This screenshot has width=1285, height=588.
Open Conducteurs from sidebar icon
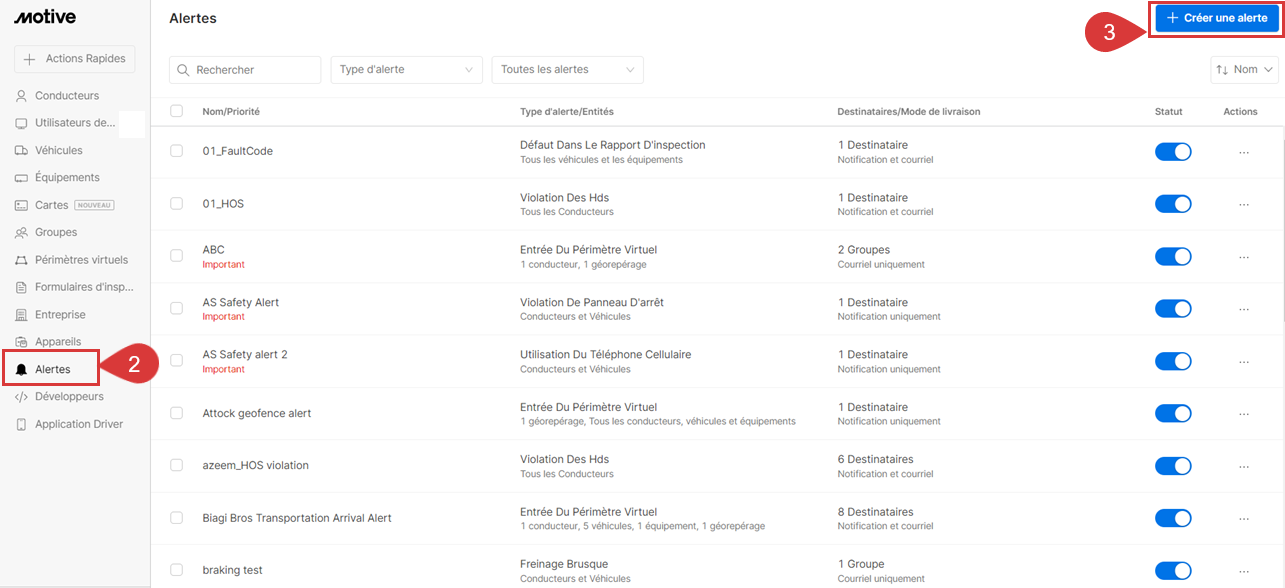22,96
